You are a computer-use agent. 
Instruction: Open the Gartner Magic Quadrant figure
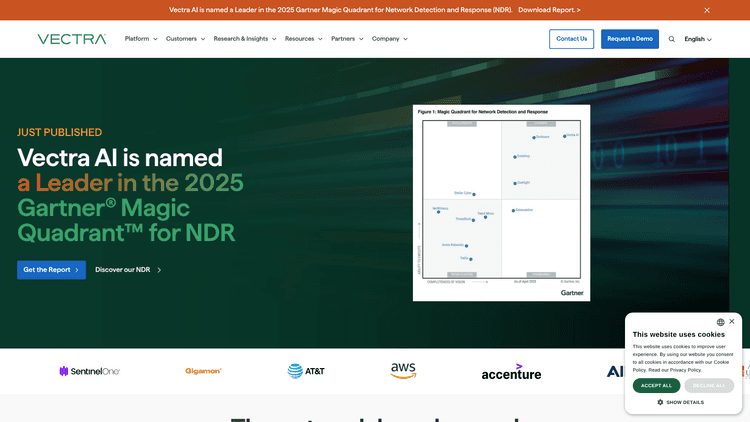coord(501,203)
